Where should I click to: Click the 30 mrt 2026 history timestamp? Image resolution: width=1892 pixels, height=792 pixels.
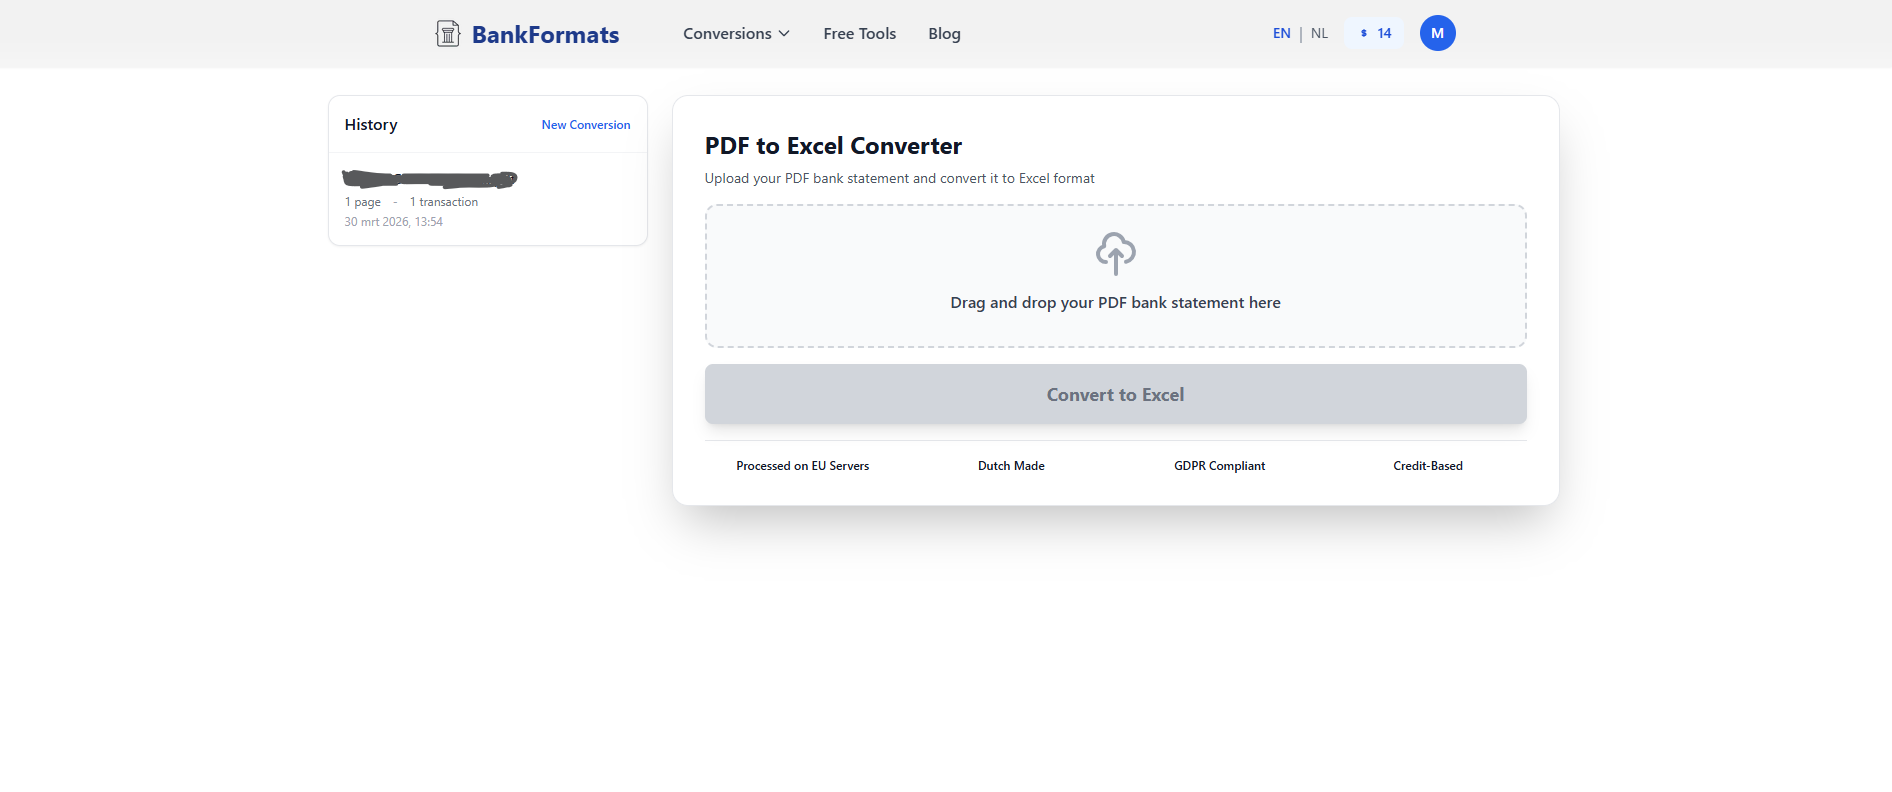tap(393, 222)
